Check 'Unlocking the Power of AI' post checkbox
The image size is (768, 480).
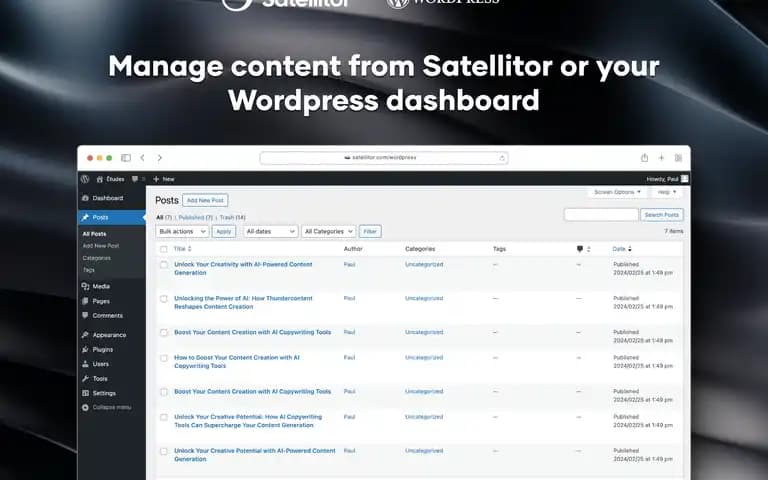164,299
